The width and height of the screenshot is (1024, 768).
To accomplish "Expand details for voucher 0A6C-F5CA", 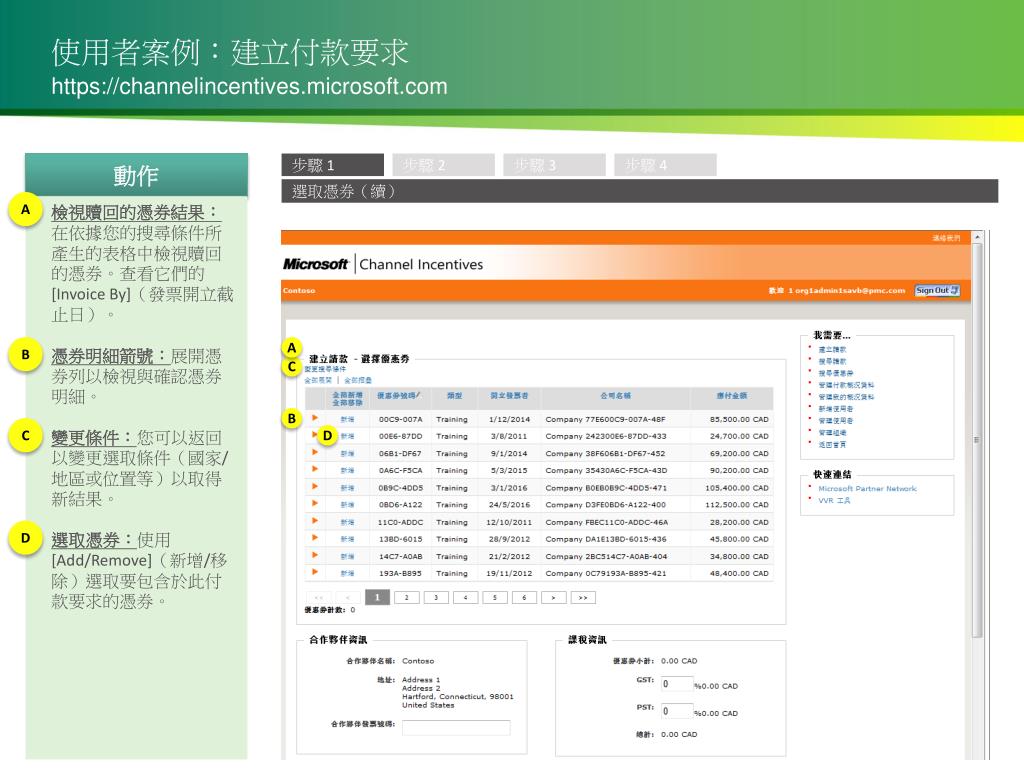I will click(315, 469).
